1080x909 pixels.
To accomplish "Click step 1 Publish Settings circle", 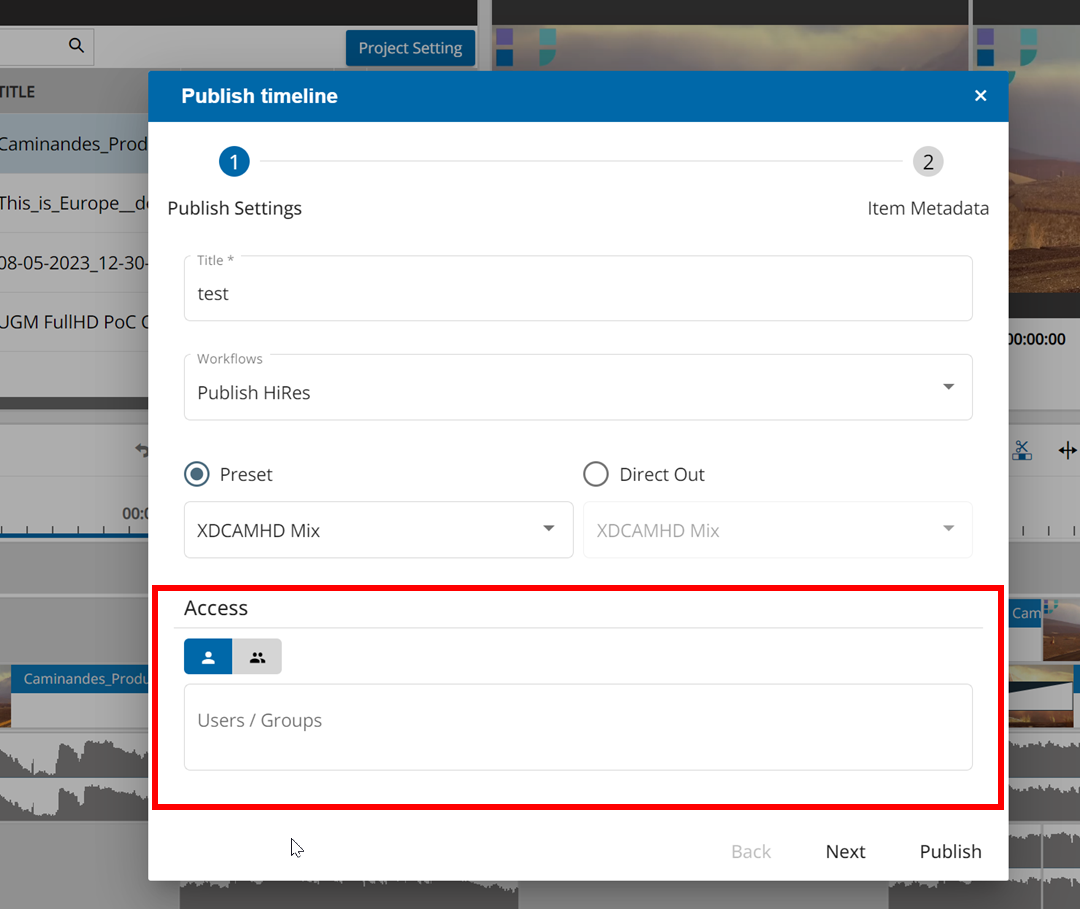I will pyautogui.click(x=234, y=161).
